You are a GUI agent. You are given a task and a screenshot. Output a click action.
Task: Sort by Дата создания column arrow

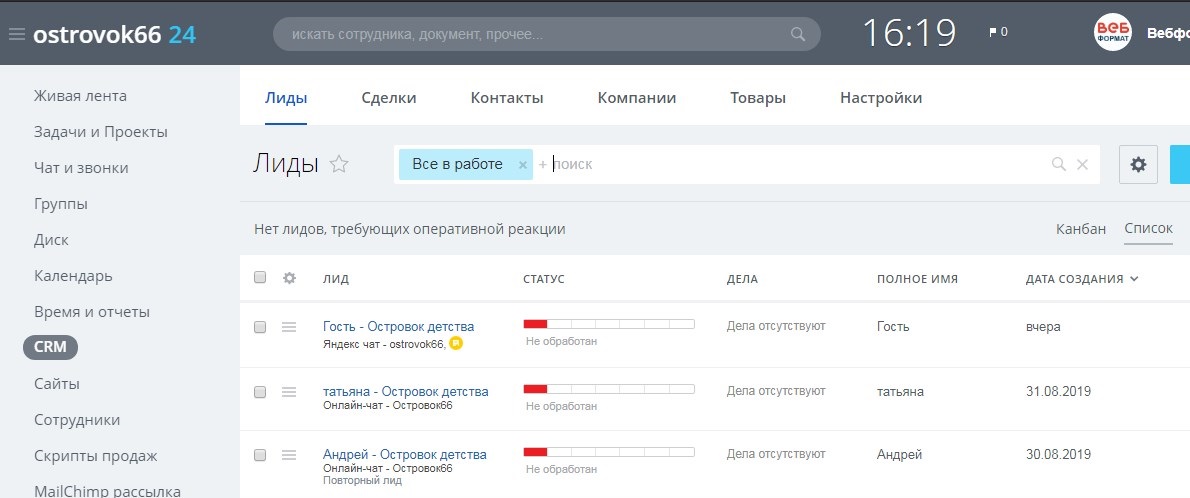pyautogui.click(x=1134, y=279)
